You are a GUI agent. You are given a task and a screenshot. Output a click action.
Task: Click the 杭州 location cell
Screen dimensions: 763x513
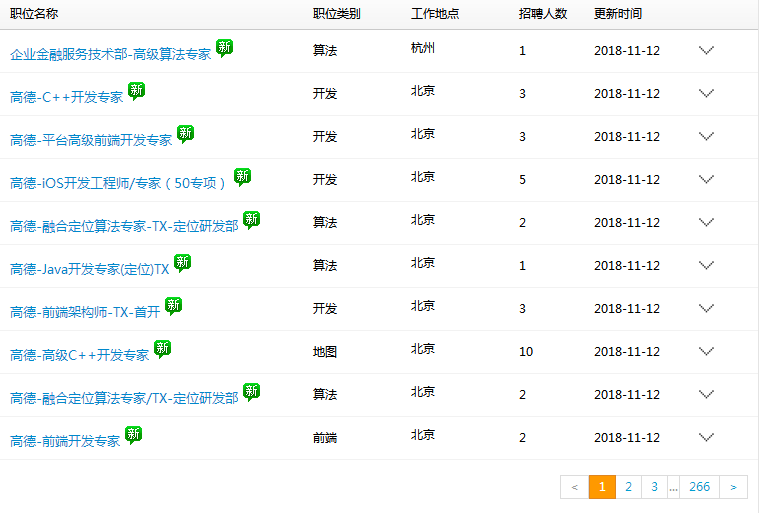[x=423, y=48]
